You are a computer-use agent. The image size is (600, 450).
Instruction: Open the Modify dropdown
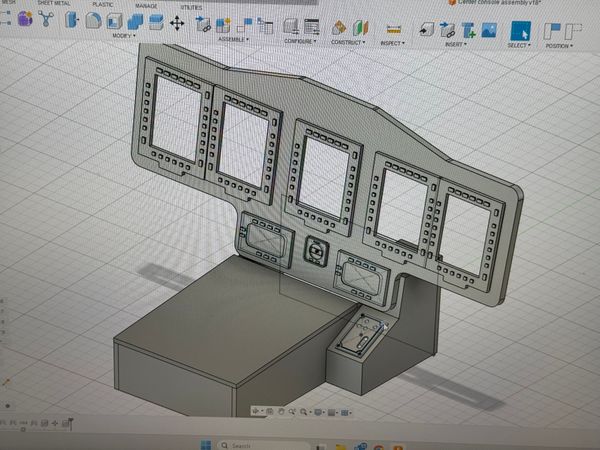(124, 36)
